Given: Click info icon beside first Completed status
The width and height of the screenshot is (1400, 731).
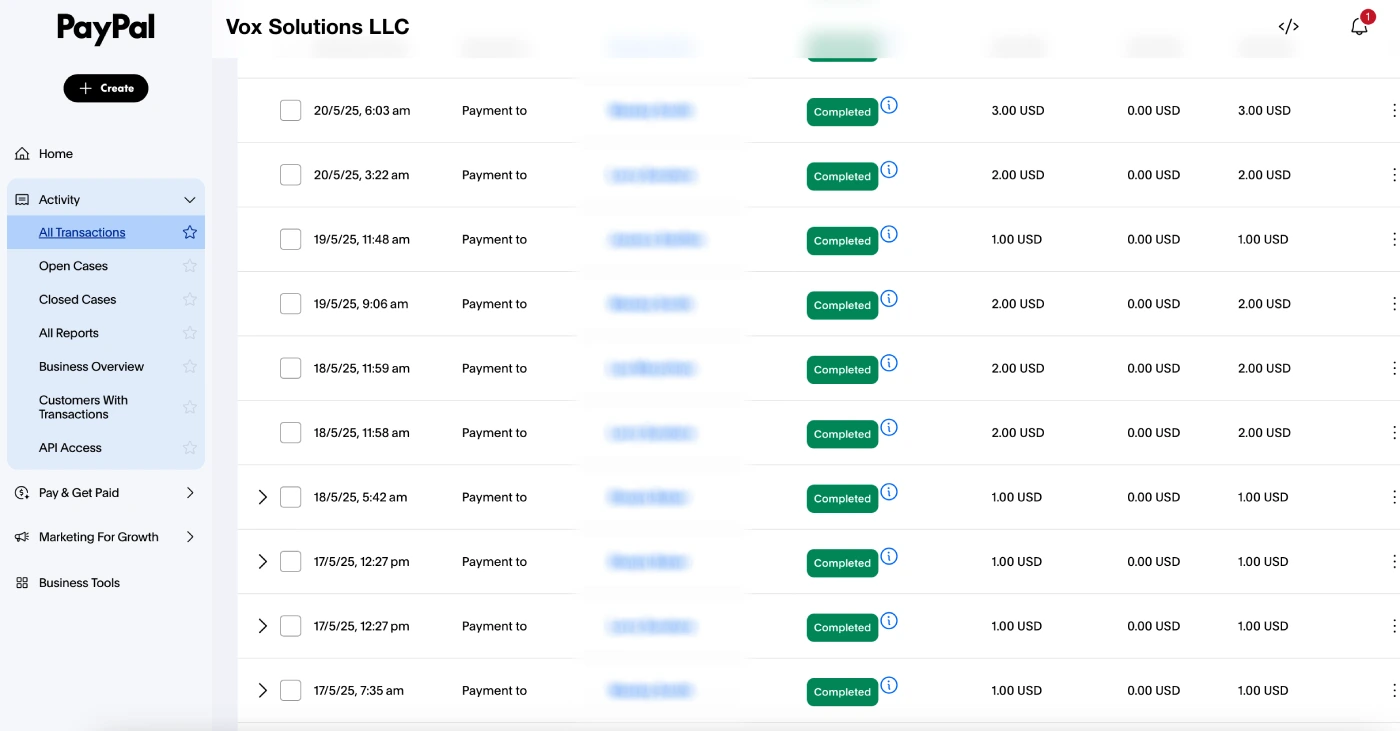Looking at the screenshot, I should 889,104.
